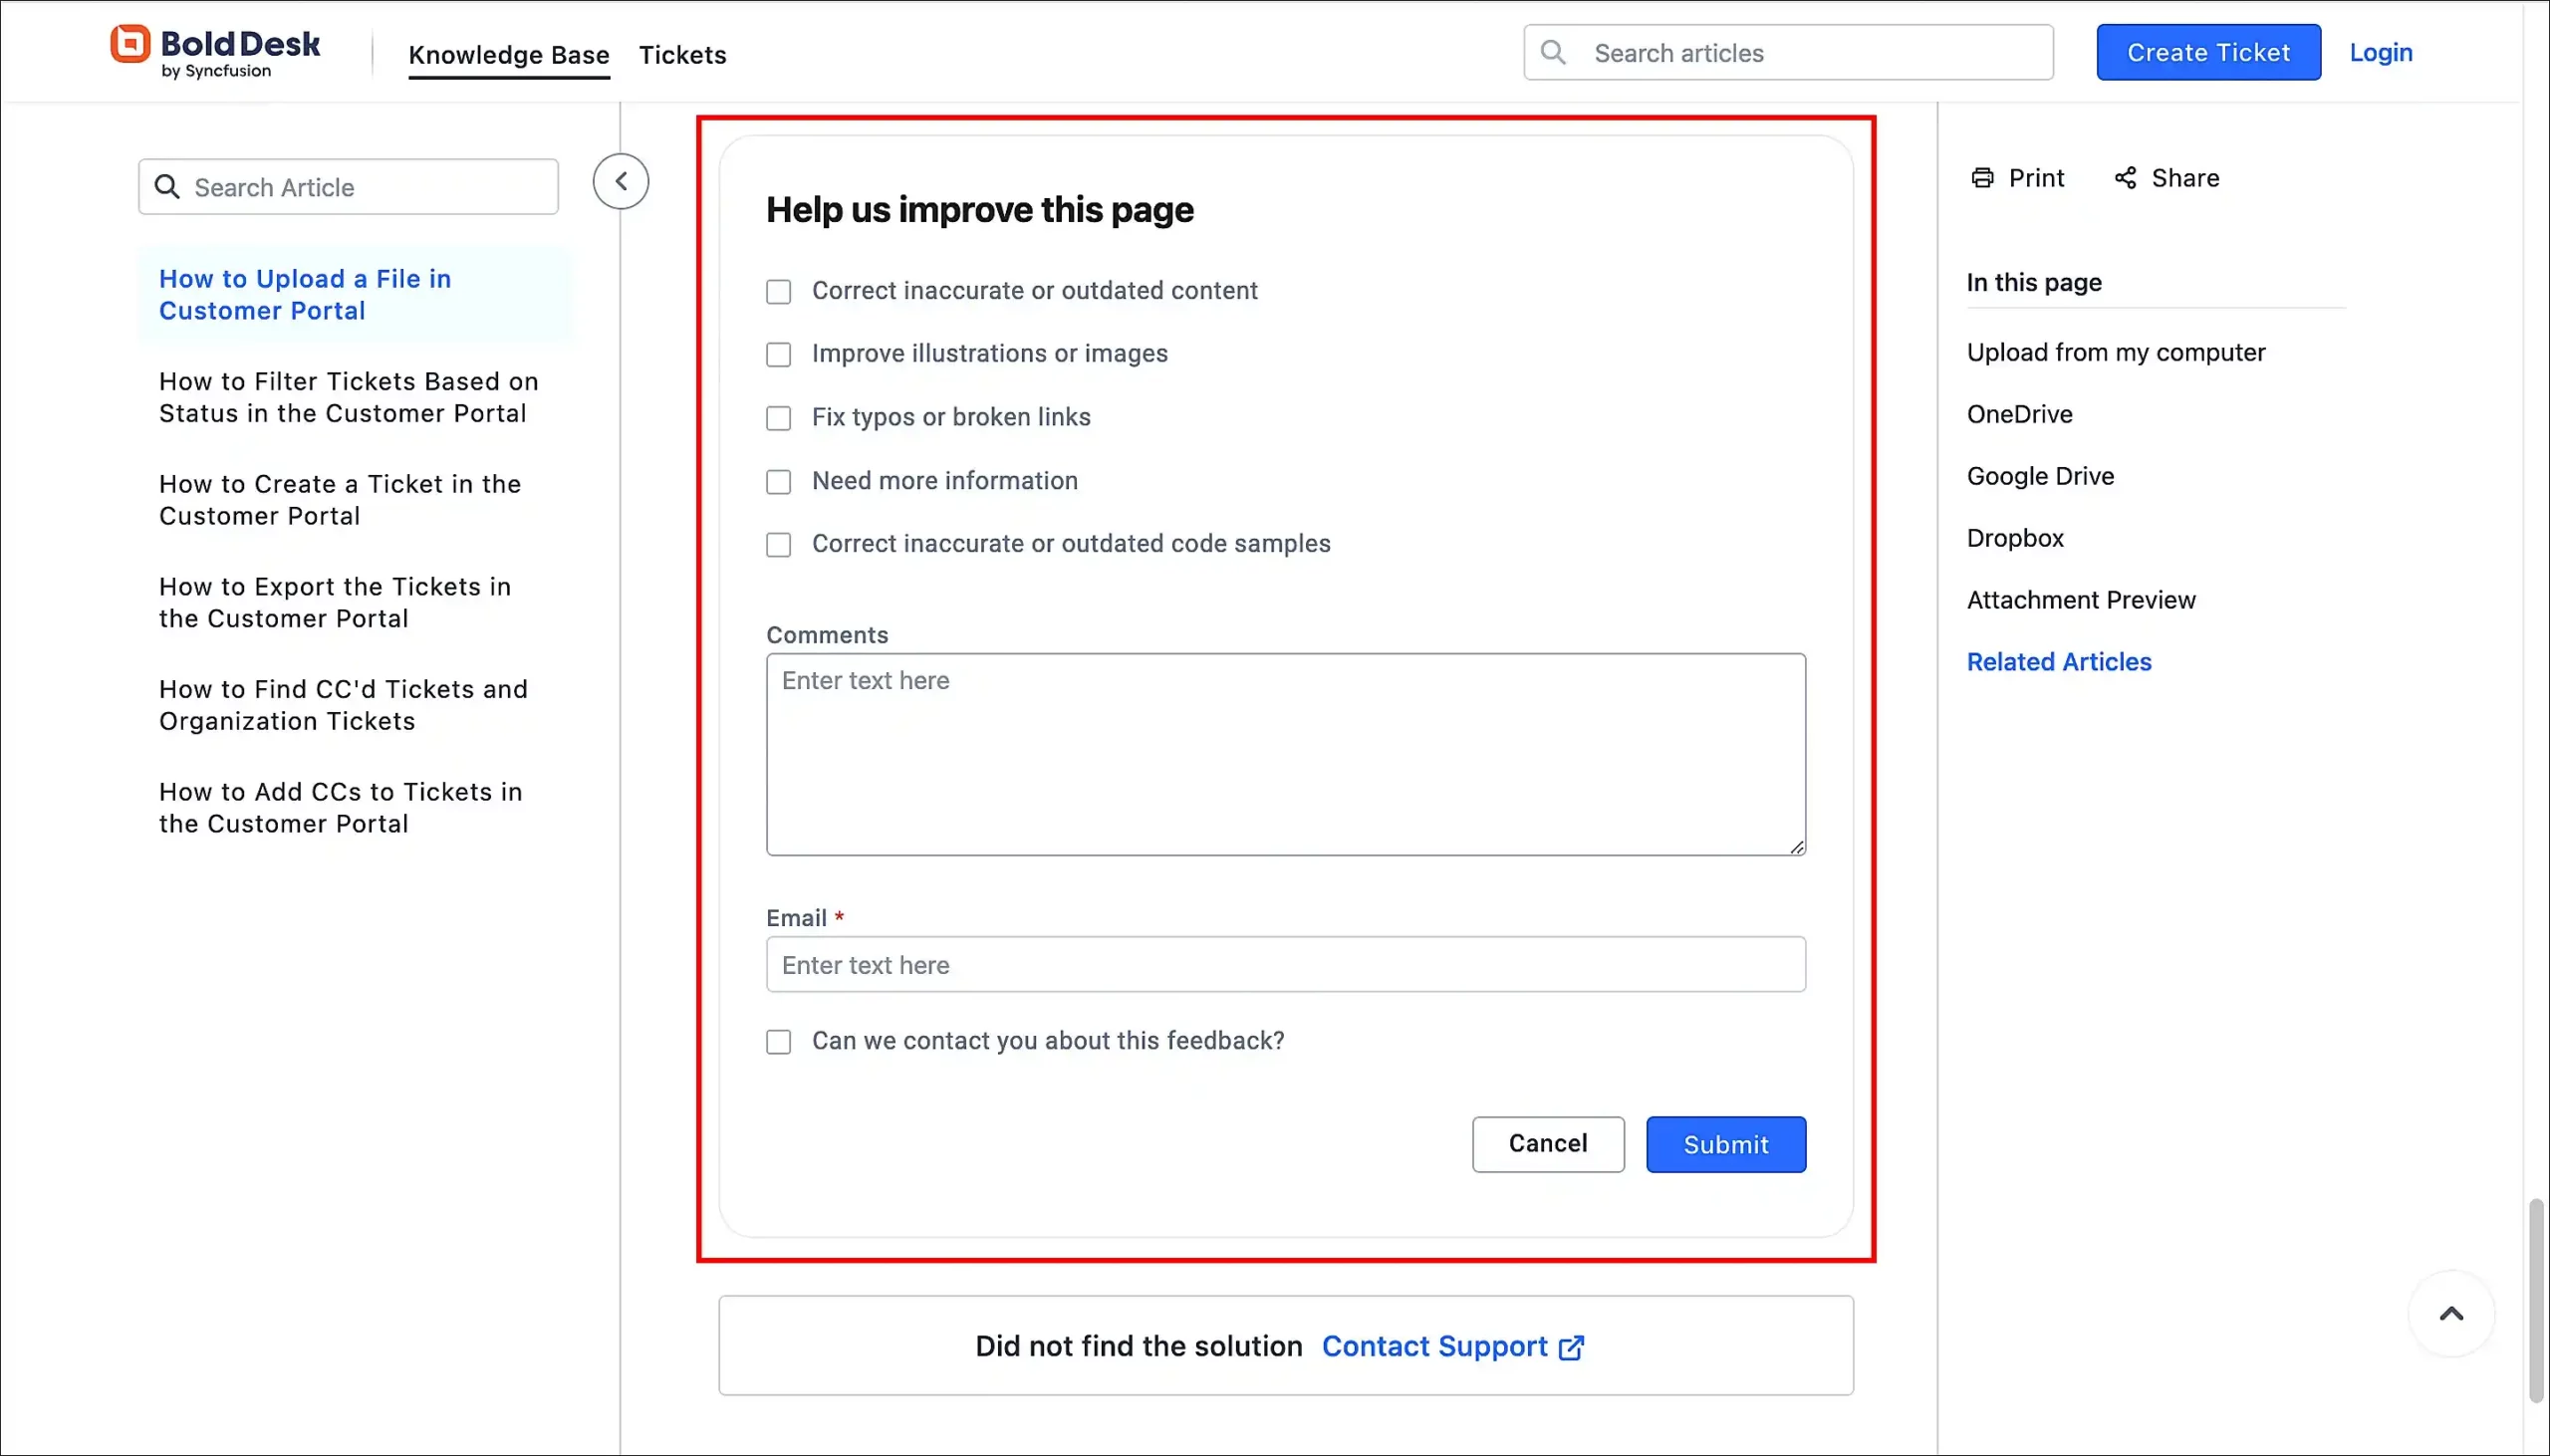Open How to Export the Tickets article
Image resolution: width=2550 pixels, height=1456 pixels.
(x=335, y=602)
